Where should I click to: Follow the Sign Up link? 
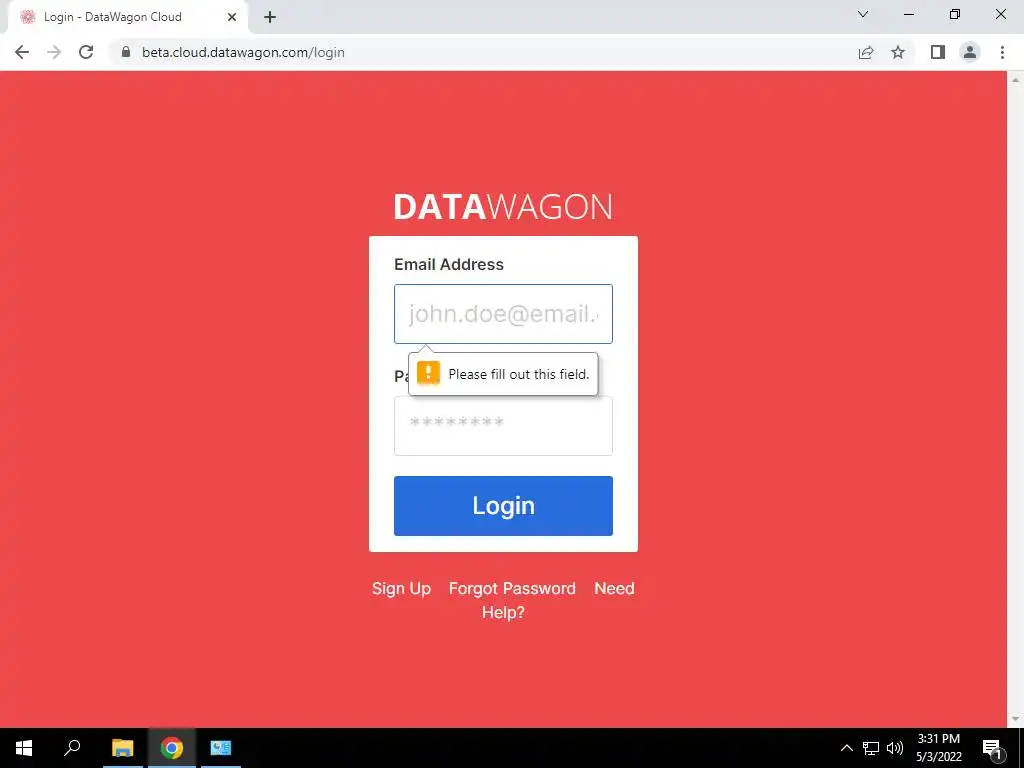click(402, 588)
